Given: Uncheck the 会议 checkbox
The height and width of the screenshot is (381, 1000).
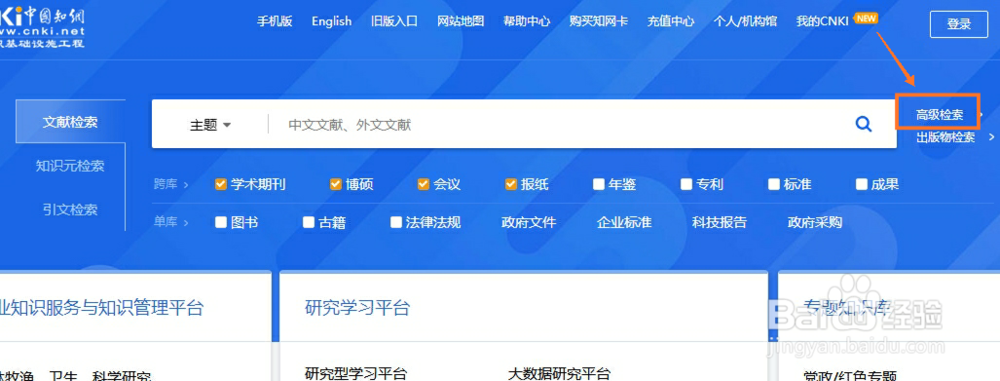Looking at the screenshot, I should click(423, 184).
